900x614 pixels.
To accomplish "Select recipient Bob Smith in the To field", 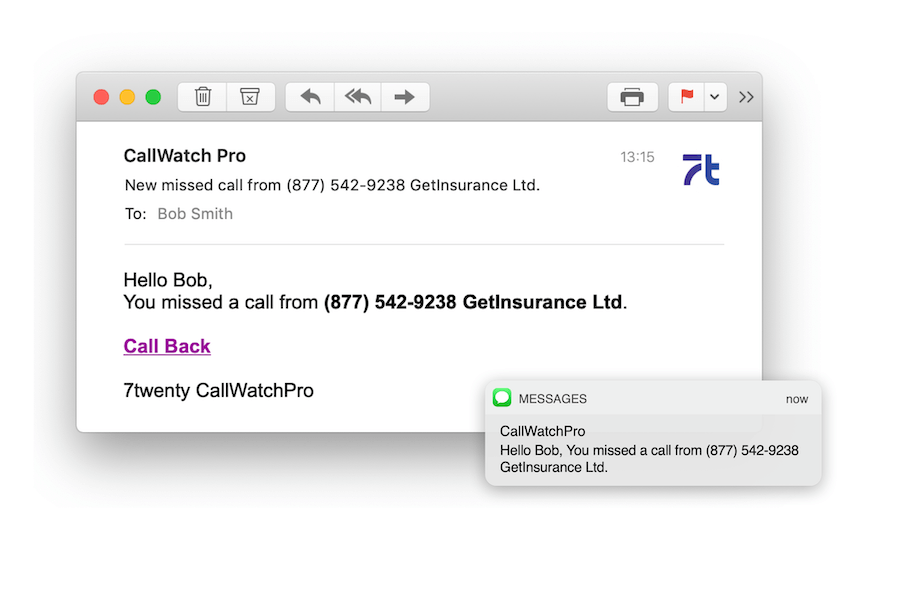I will (x=195, y=213).
